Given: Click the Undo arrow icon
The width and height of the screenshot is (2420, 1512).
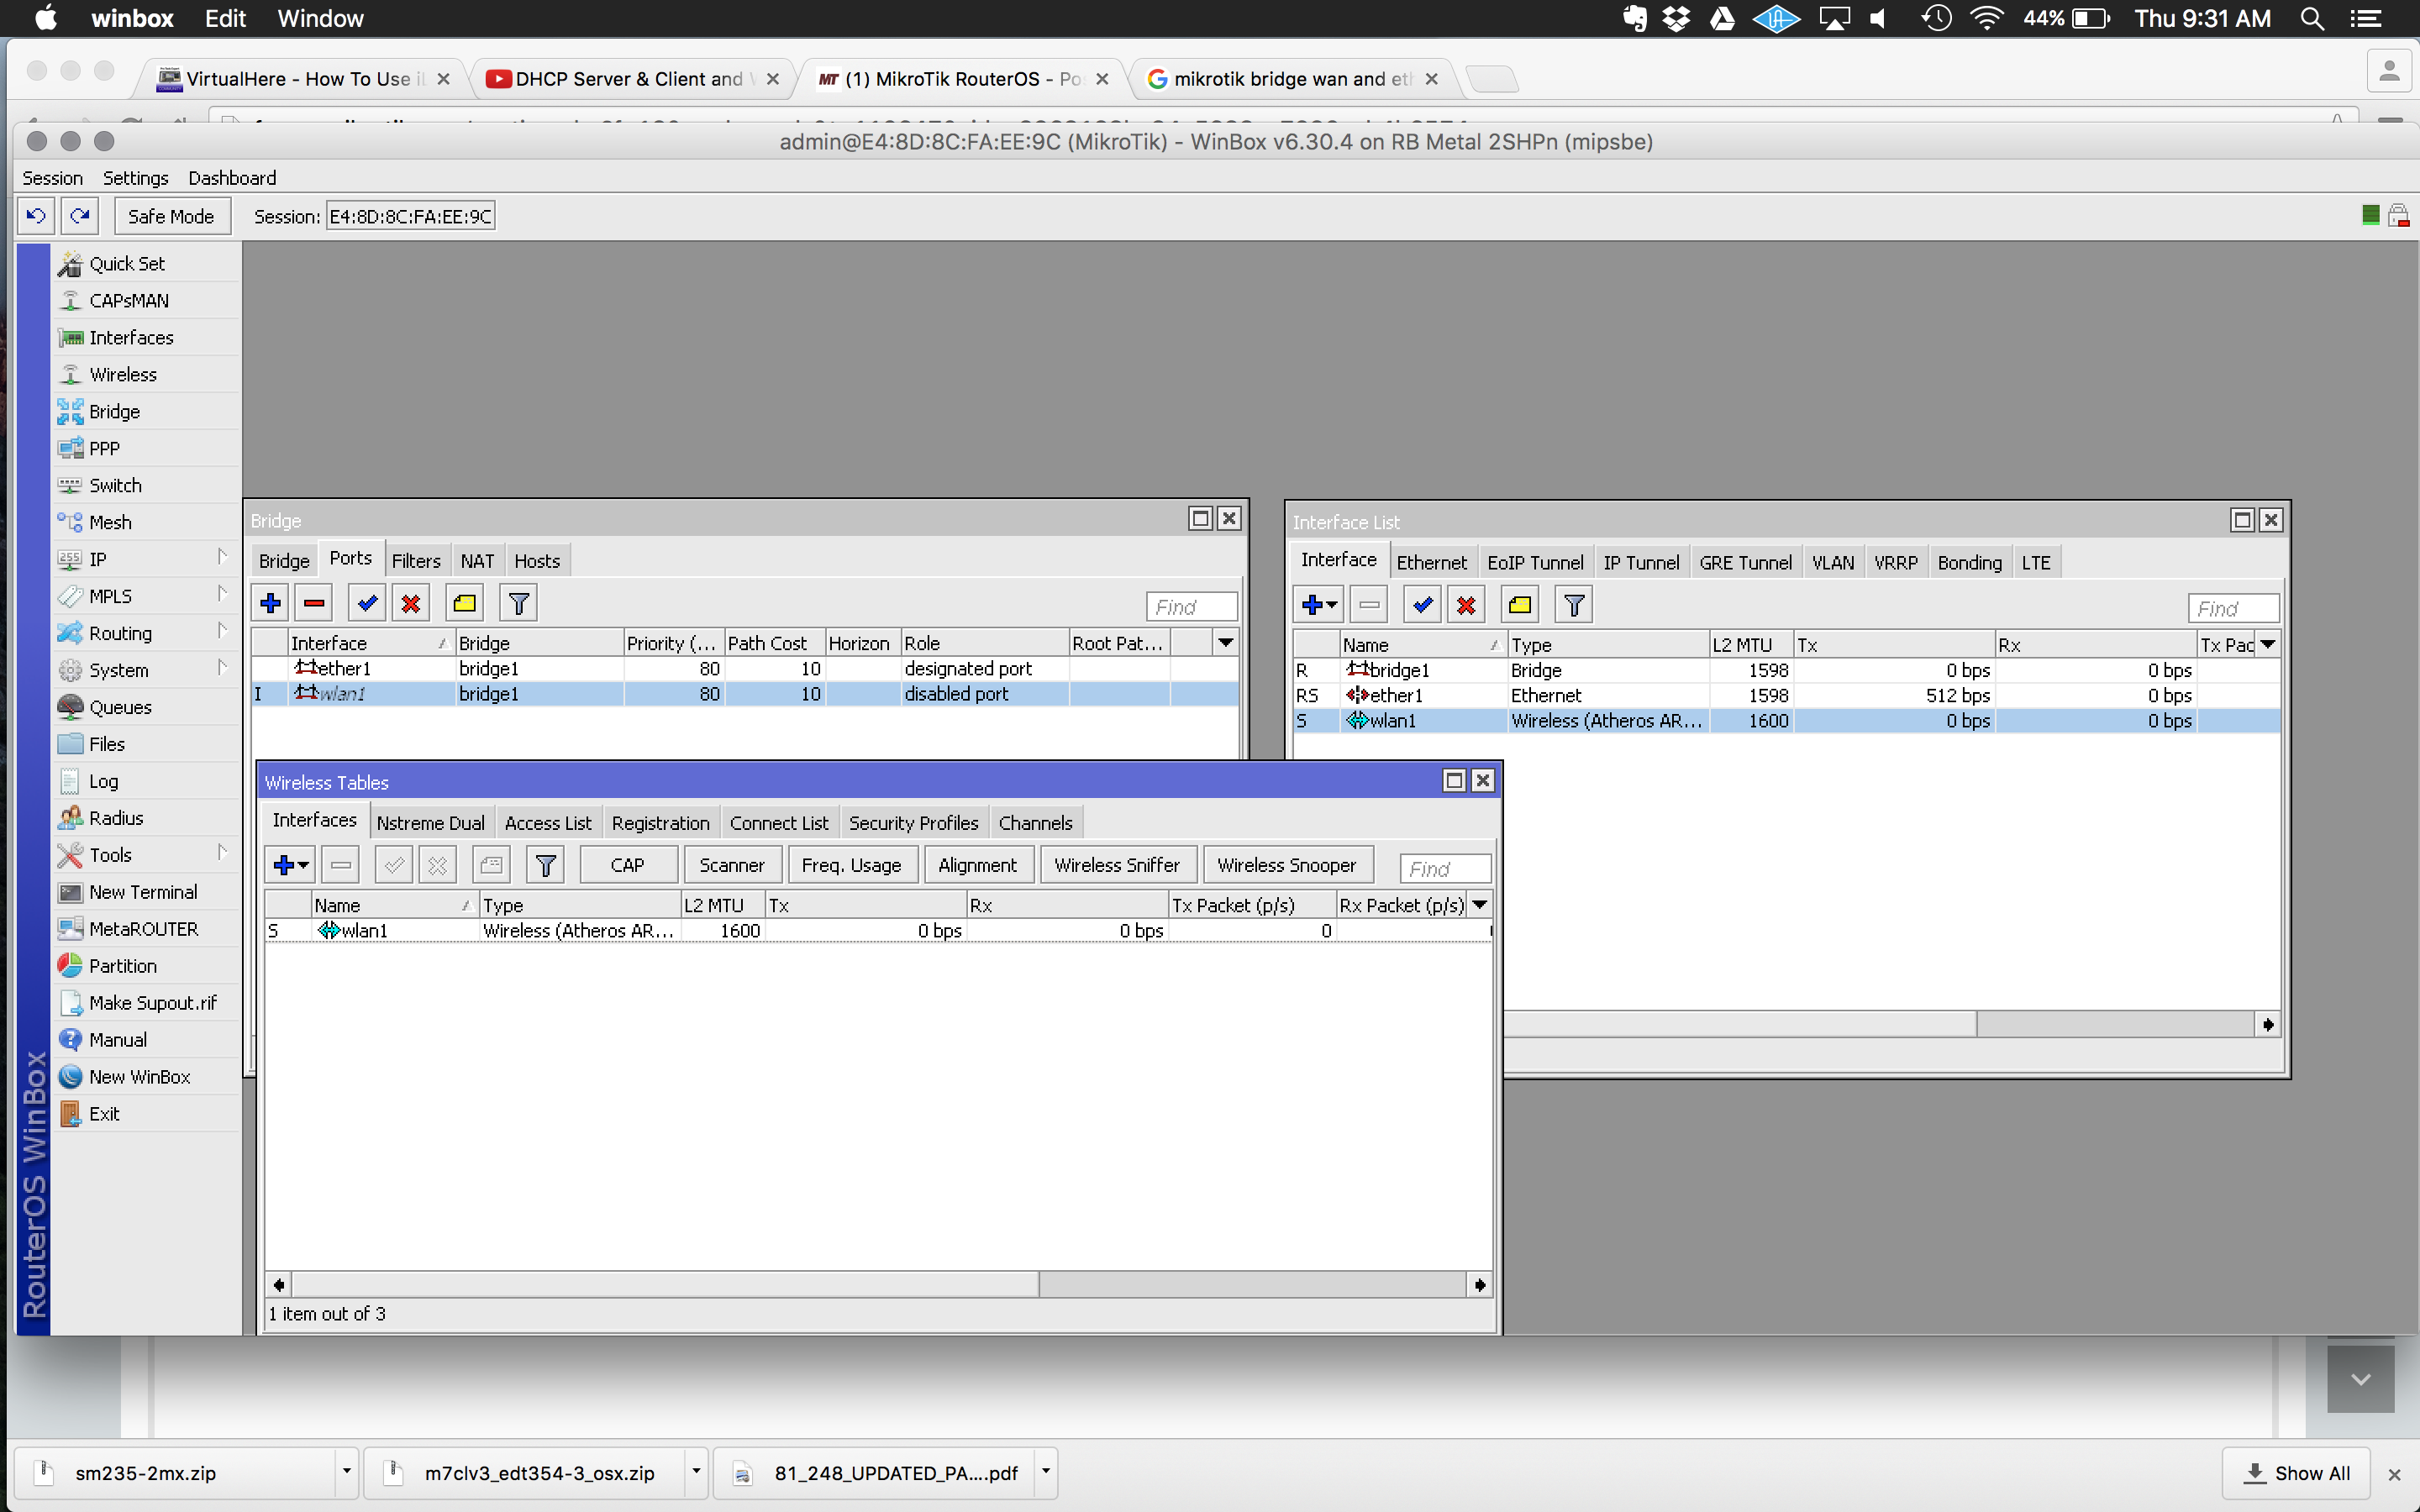Looking at the screenshot, I should coord(36,216).
